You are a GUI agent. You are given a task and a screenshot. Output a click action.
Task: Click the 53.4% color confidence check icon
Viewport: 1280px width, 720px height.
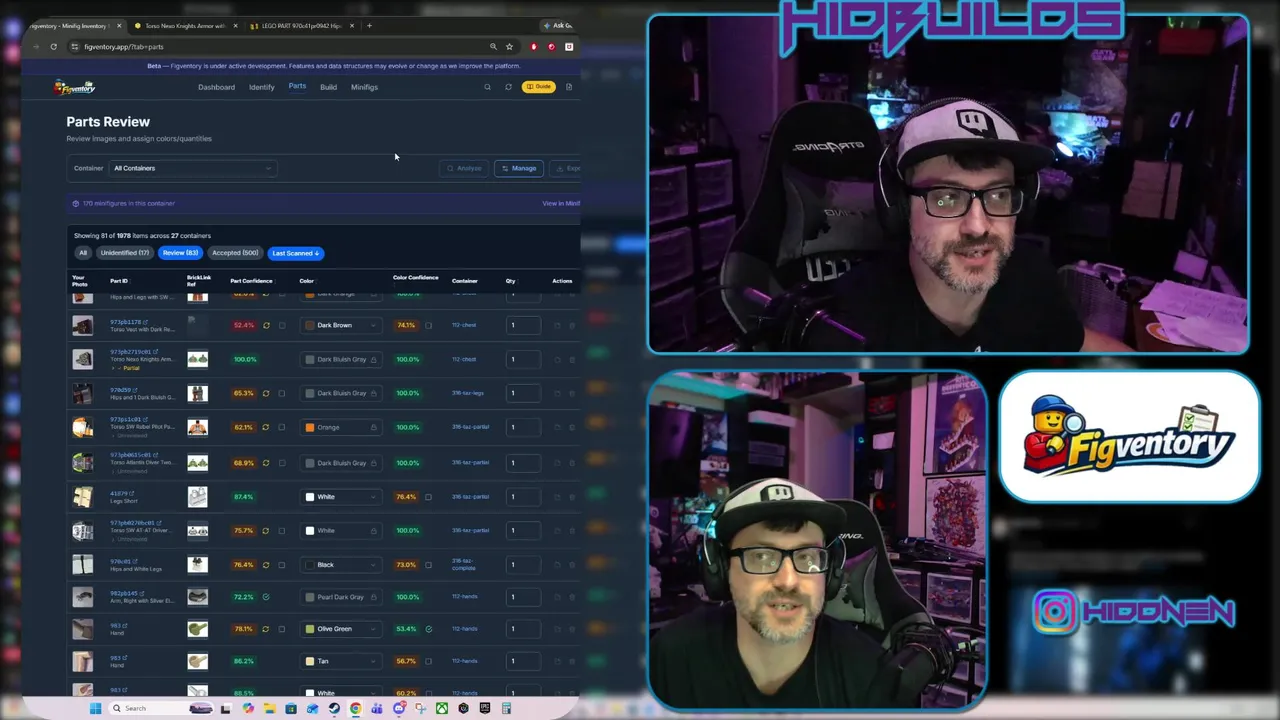click(x=428, y=629)
